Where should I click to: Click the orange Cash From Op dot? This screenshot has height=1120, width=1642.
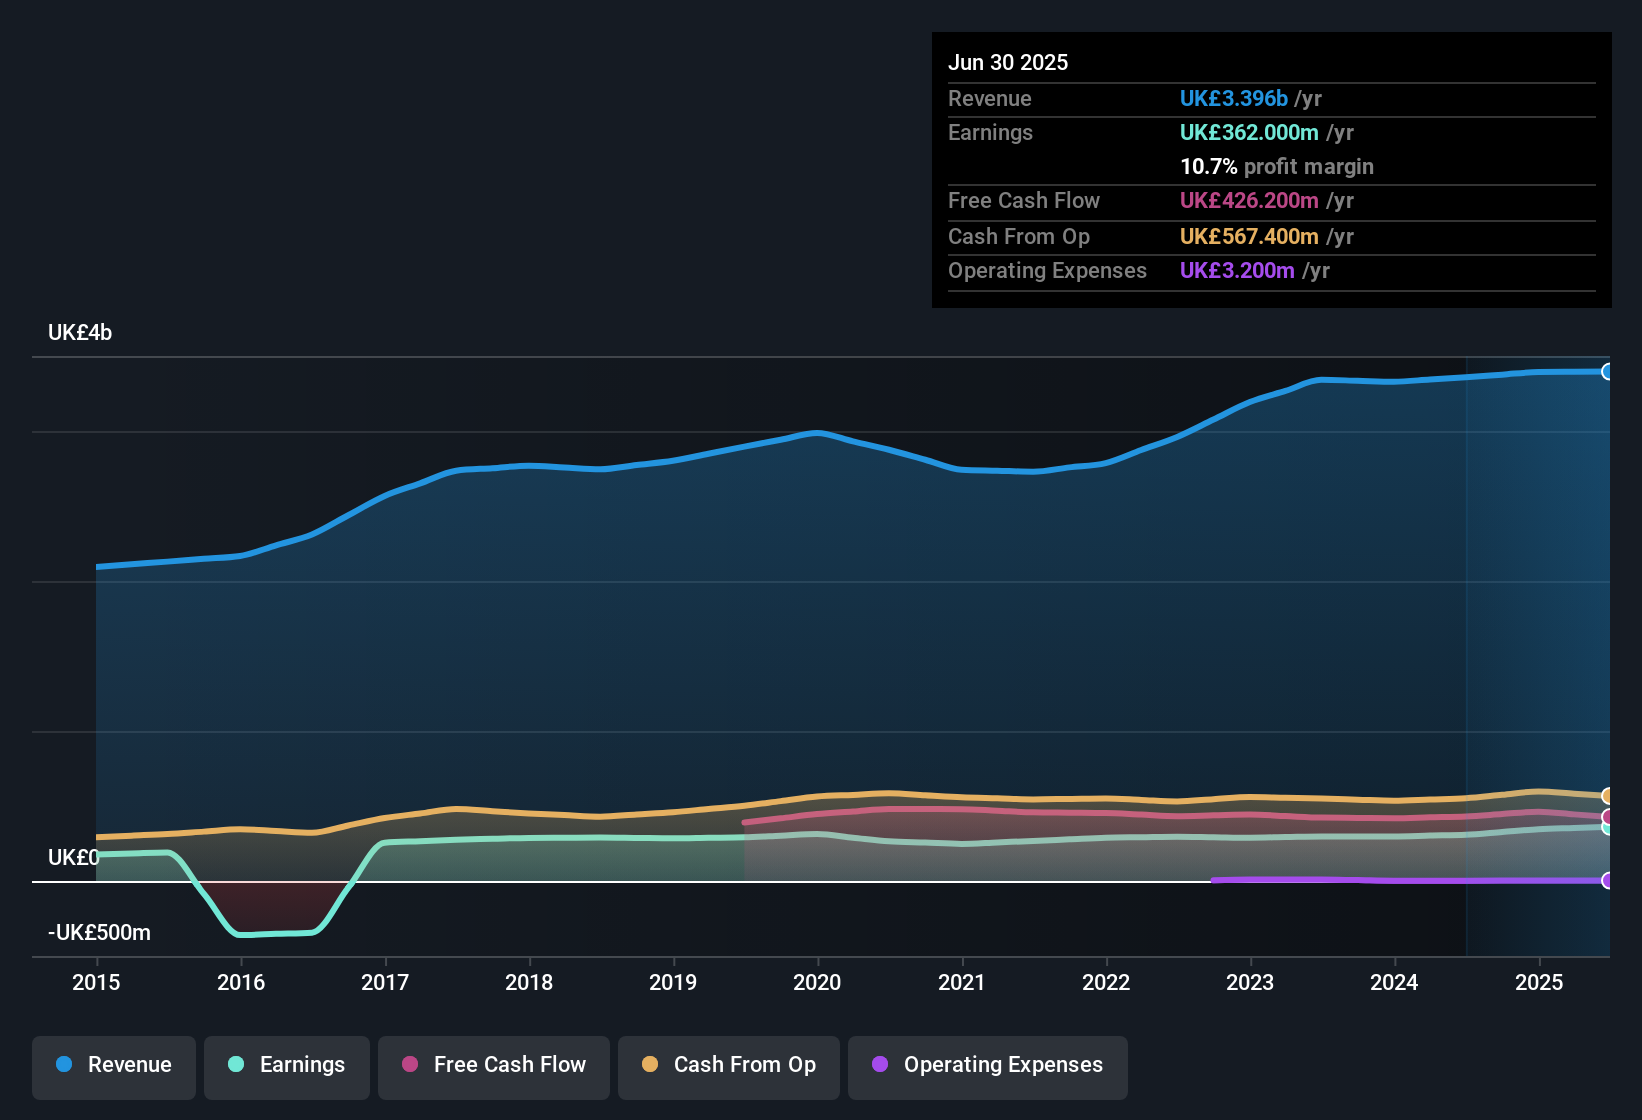(x=650, y=1064)
